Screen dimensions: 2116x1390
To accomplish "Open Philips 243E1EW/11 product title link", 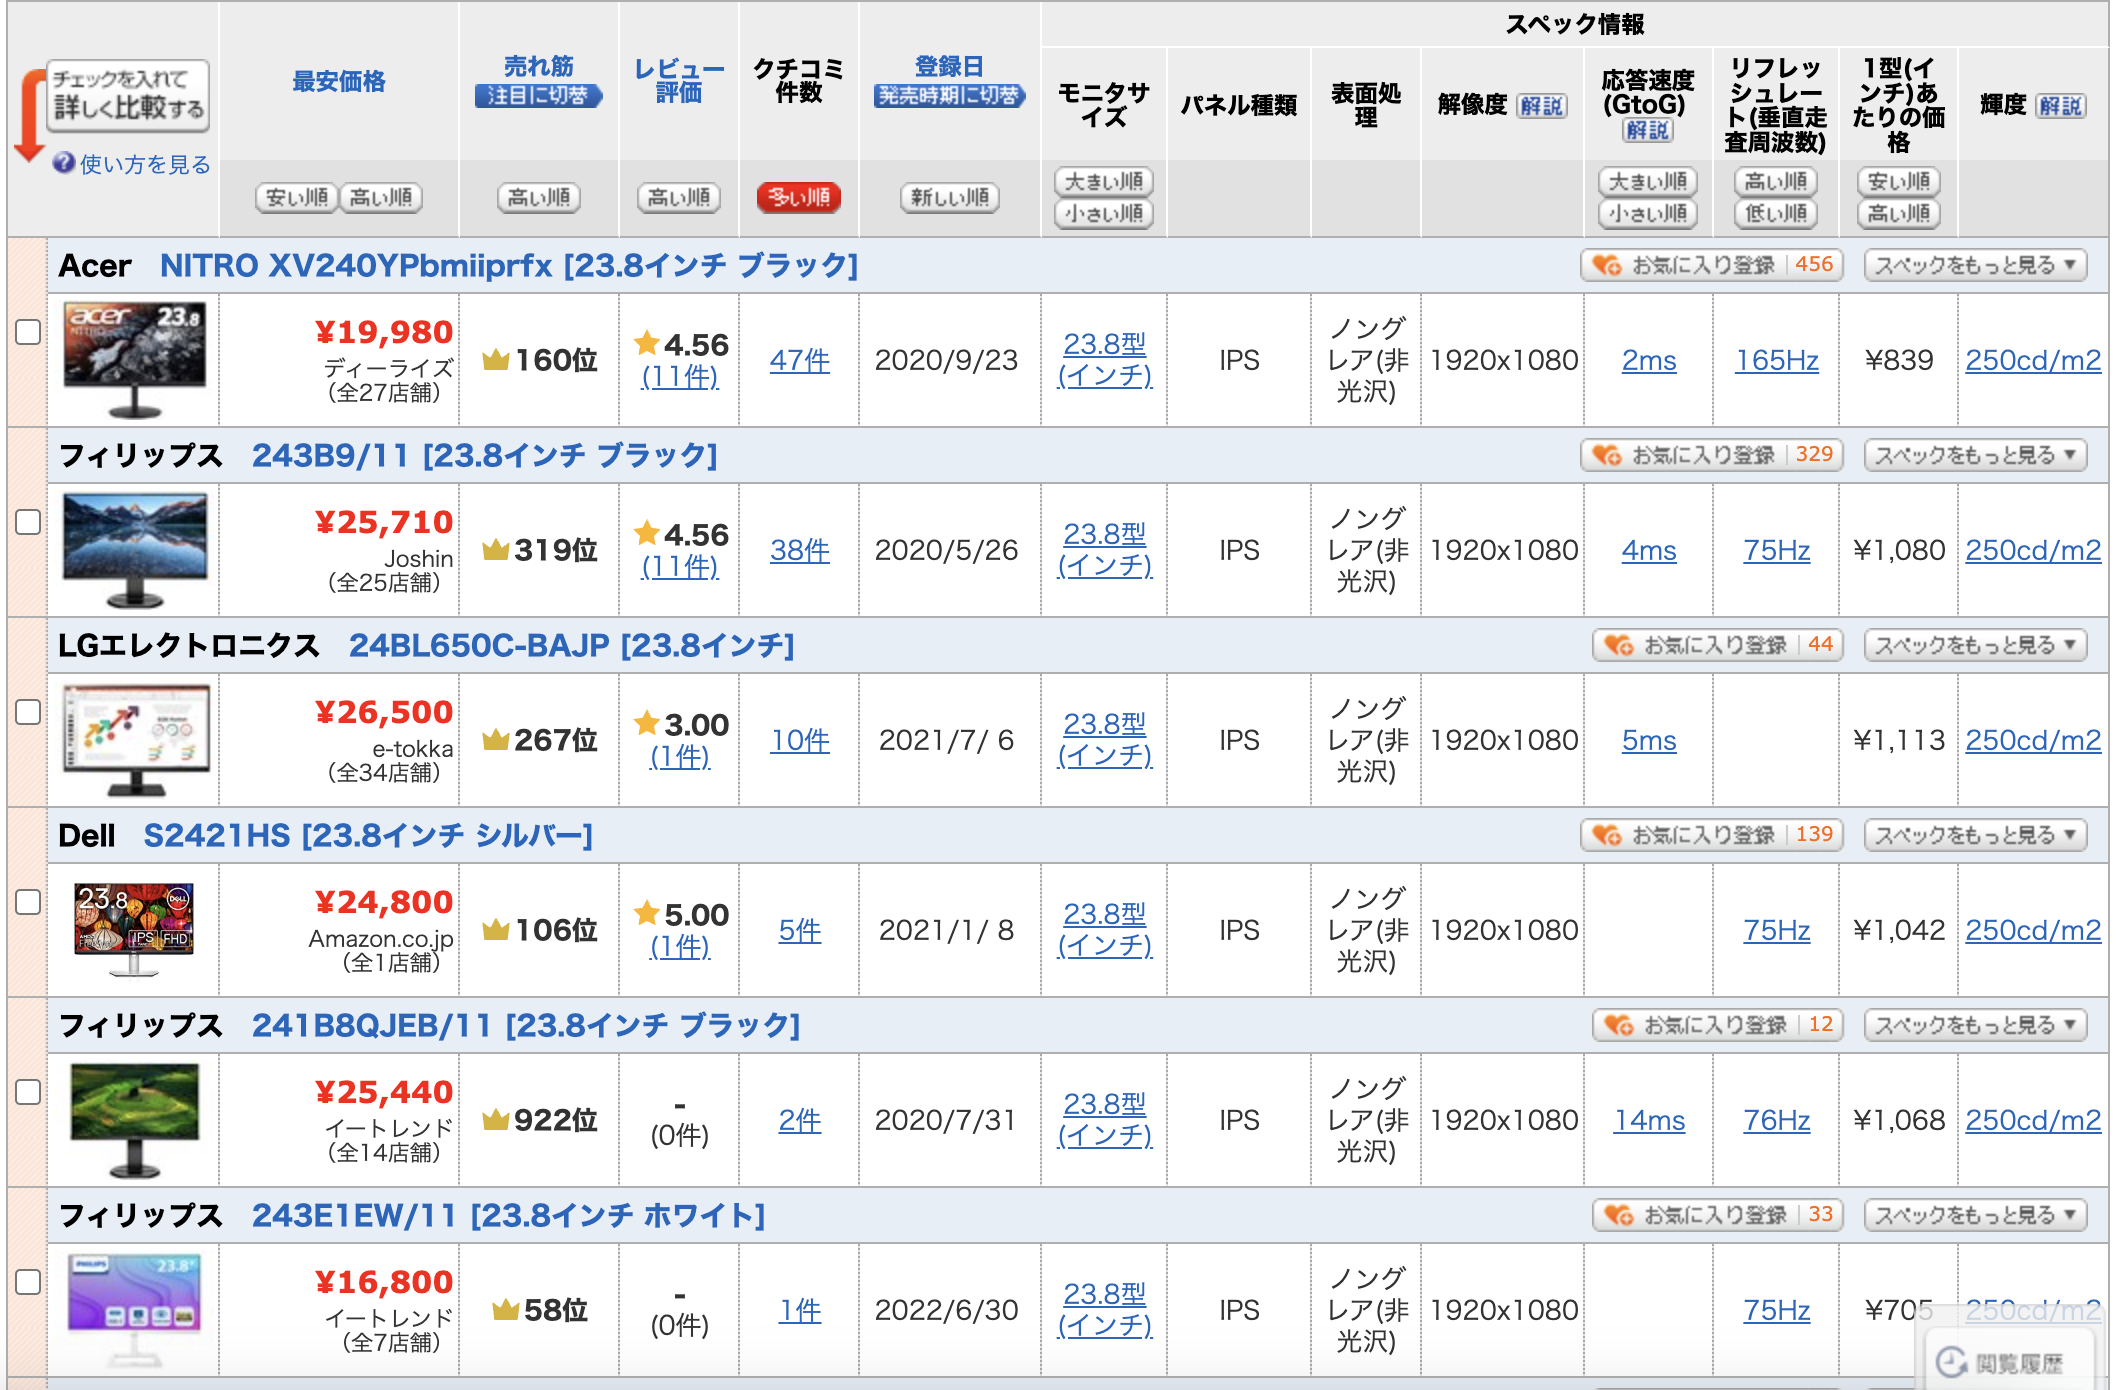I will [x=508, y=1215].
